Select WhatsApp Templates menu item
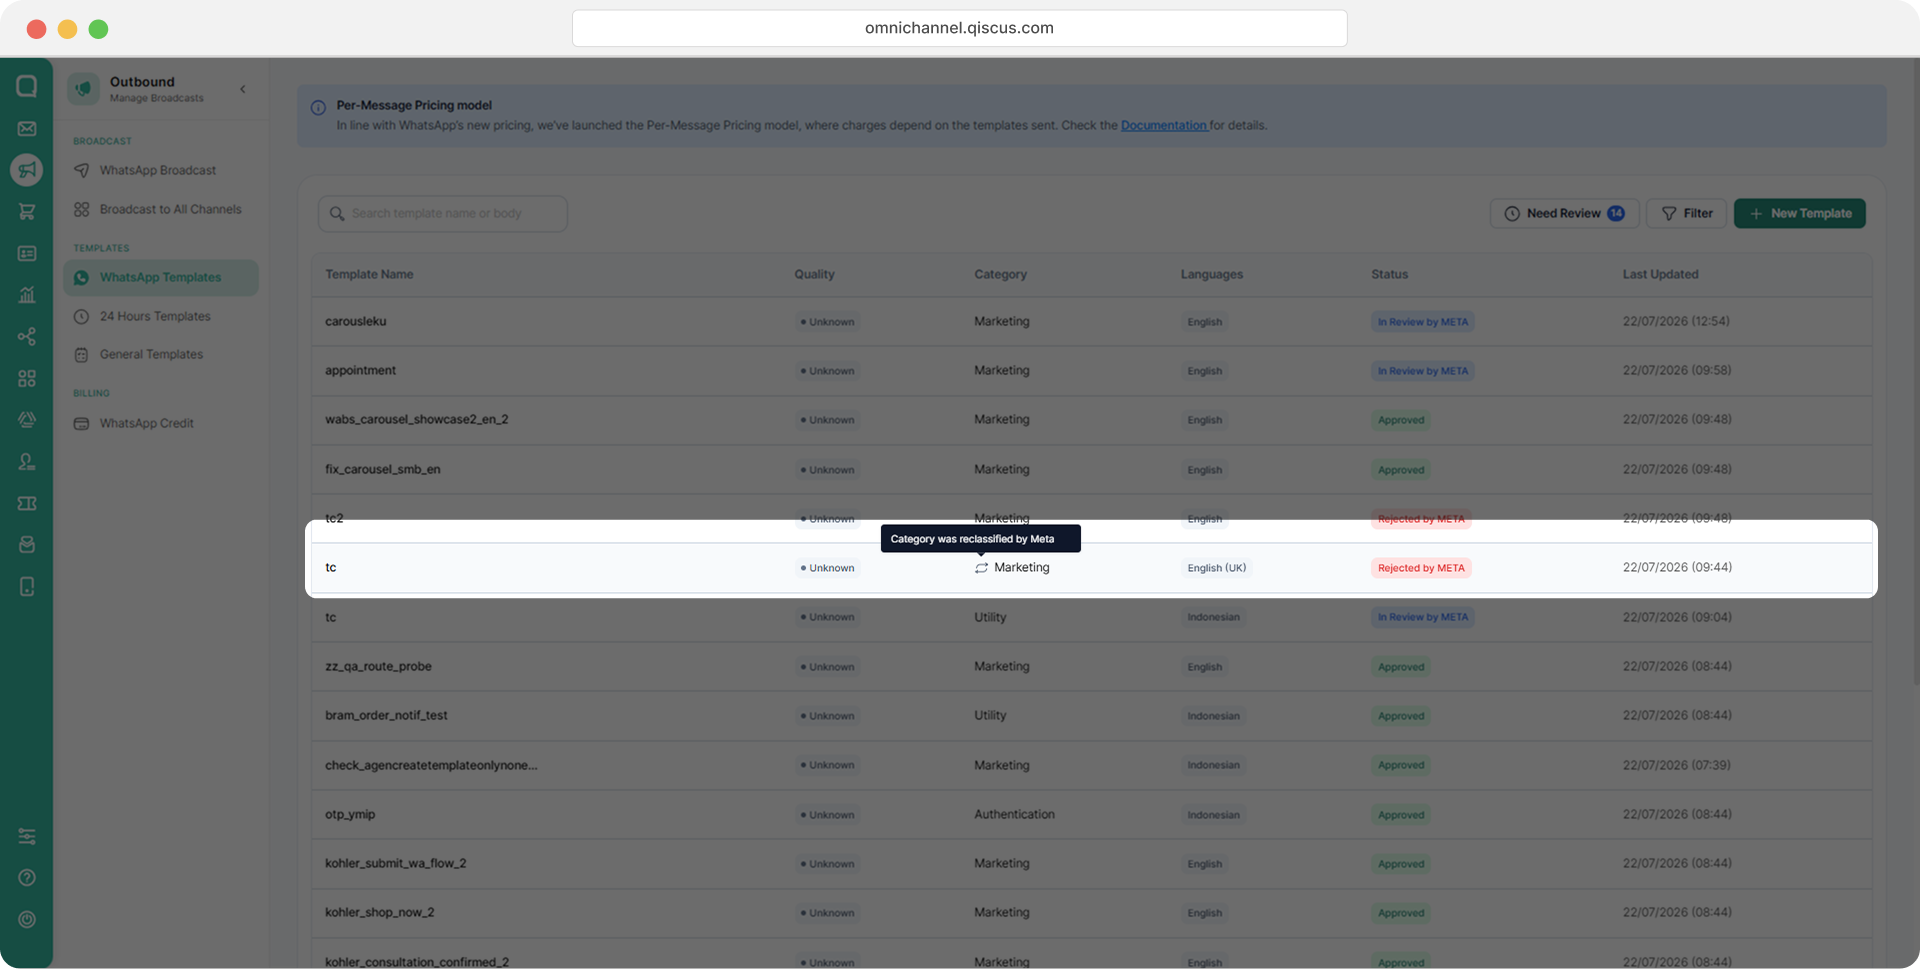Image resolution: width=1920 pixels, height=969 pixels. tap(161, 277)
